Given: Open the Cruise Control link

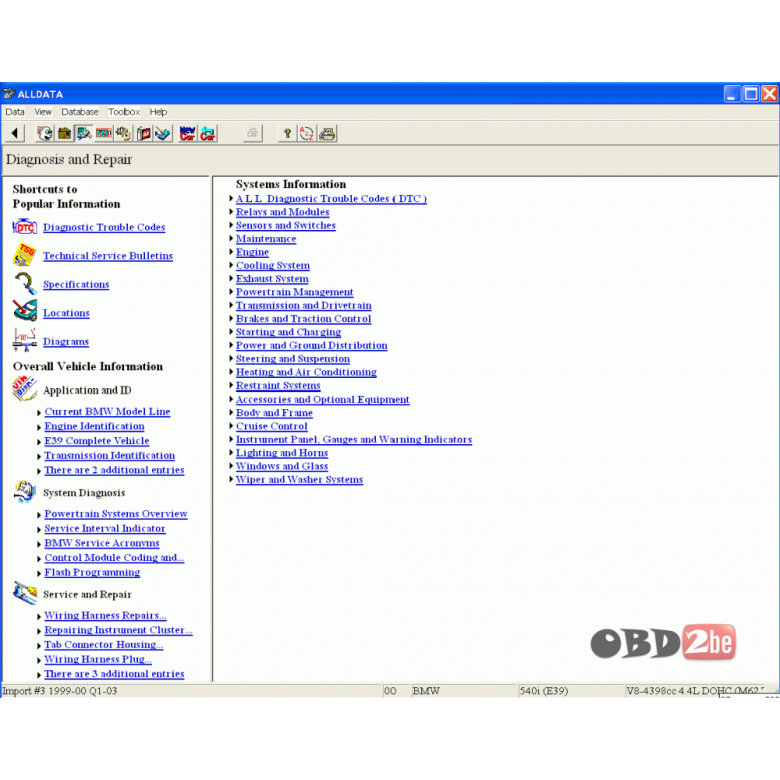Looking at the screenshot, I should 272,426.
